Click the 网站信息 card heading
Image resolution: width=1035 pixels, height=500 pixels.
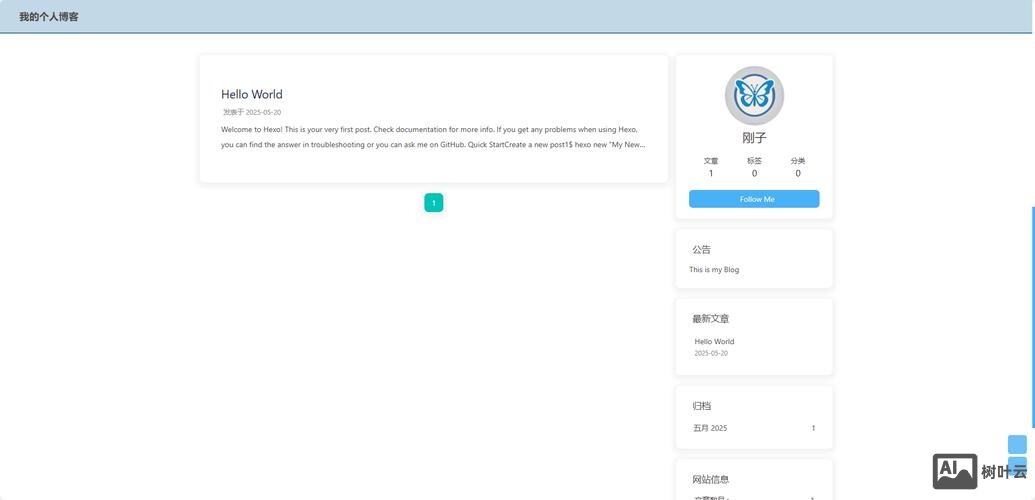pos(710,480)
